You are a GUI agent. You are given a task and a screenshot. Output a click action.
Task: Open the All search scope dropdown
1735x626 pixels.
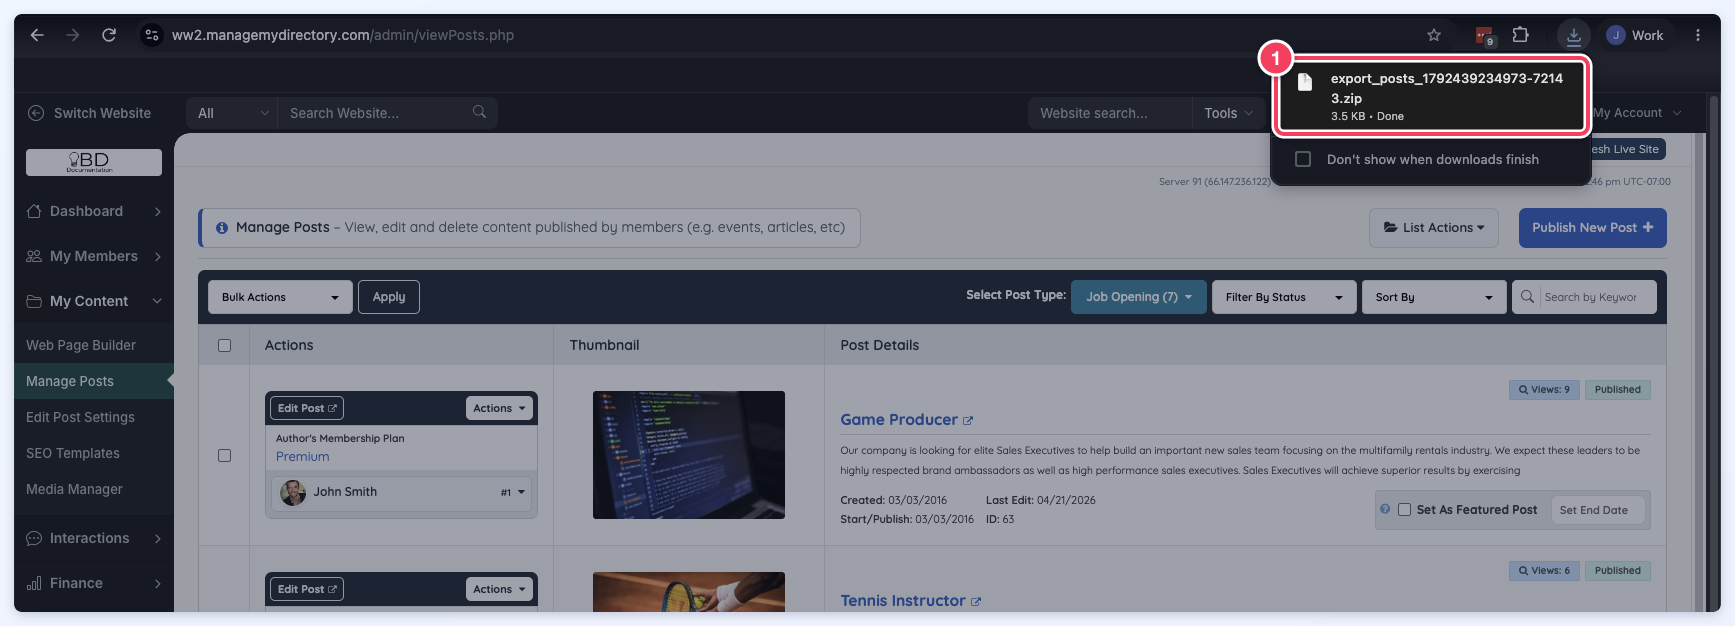(232, 113)
